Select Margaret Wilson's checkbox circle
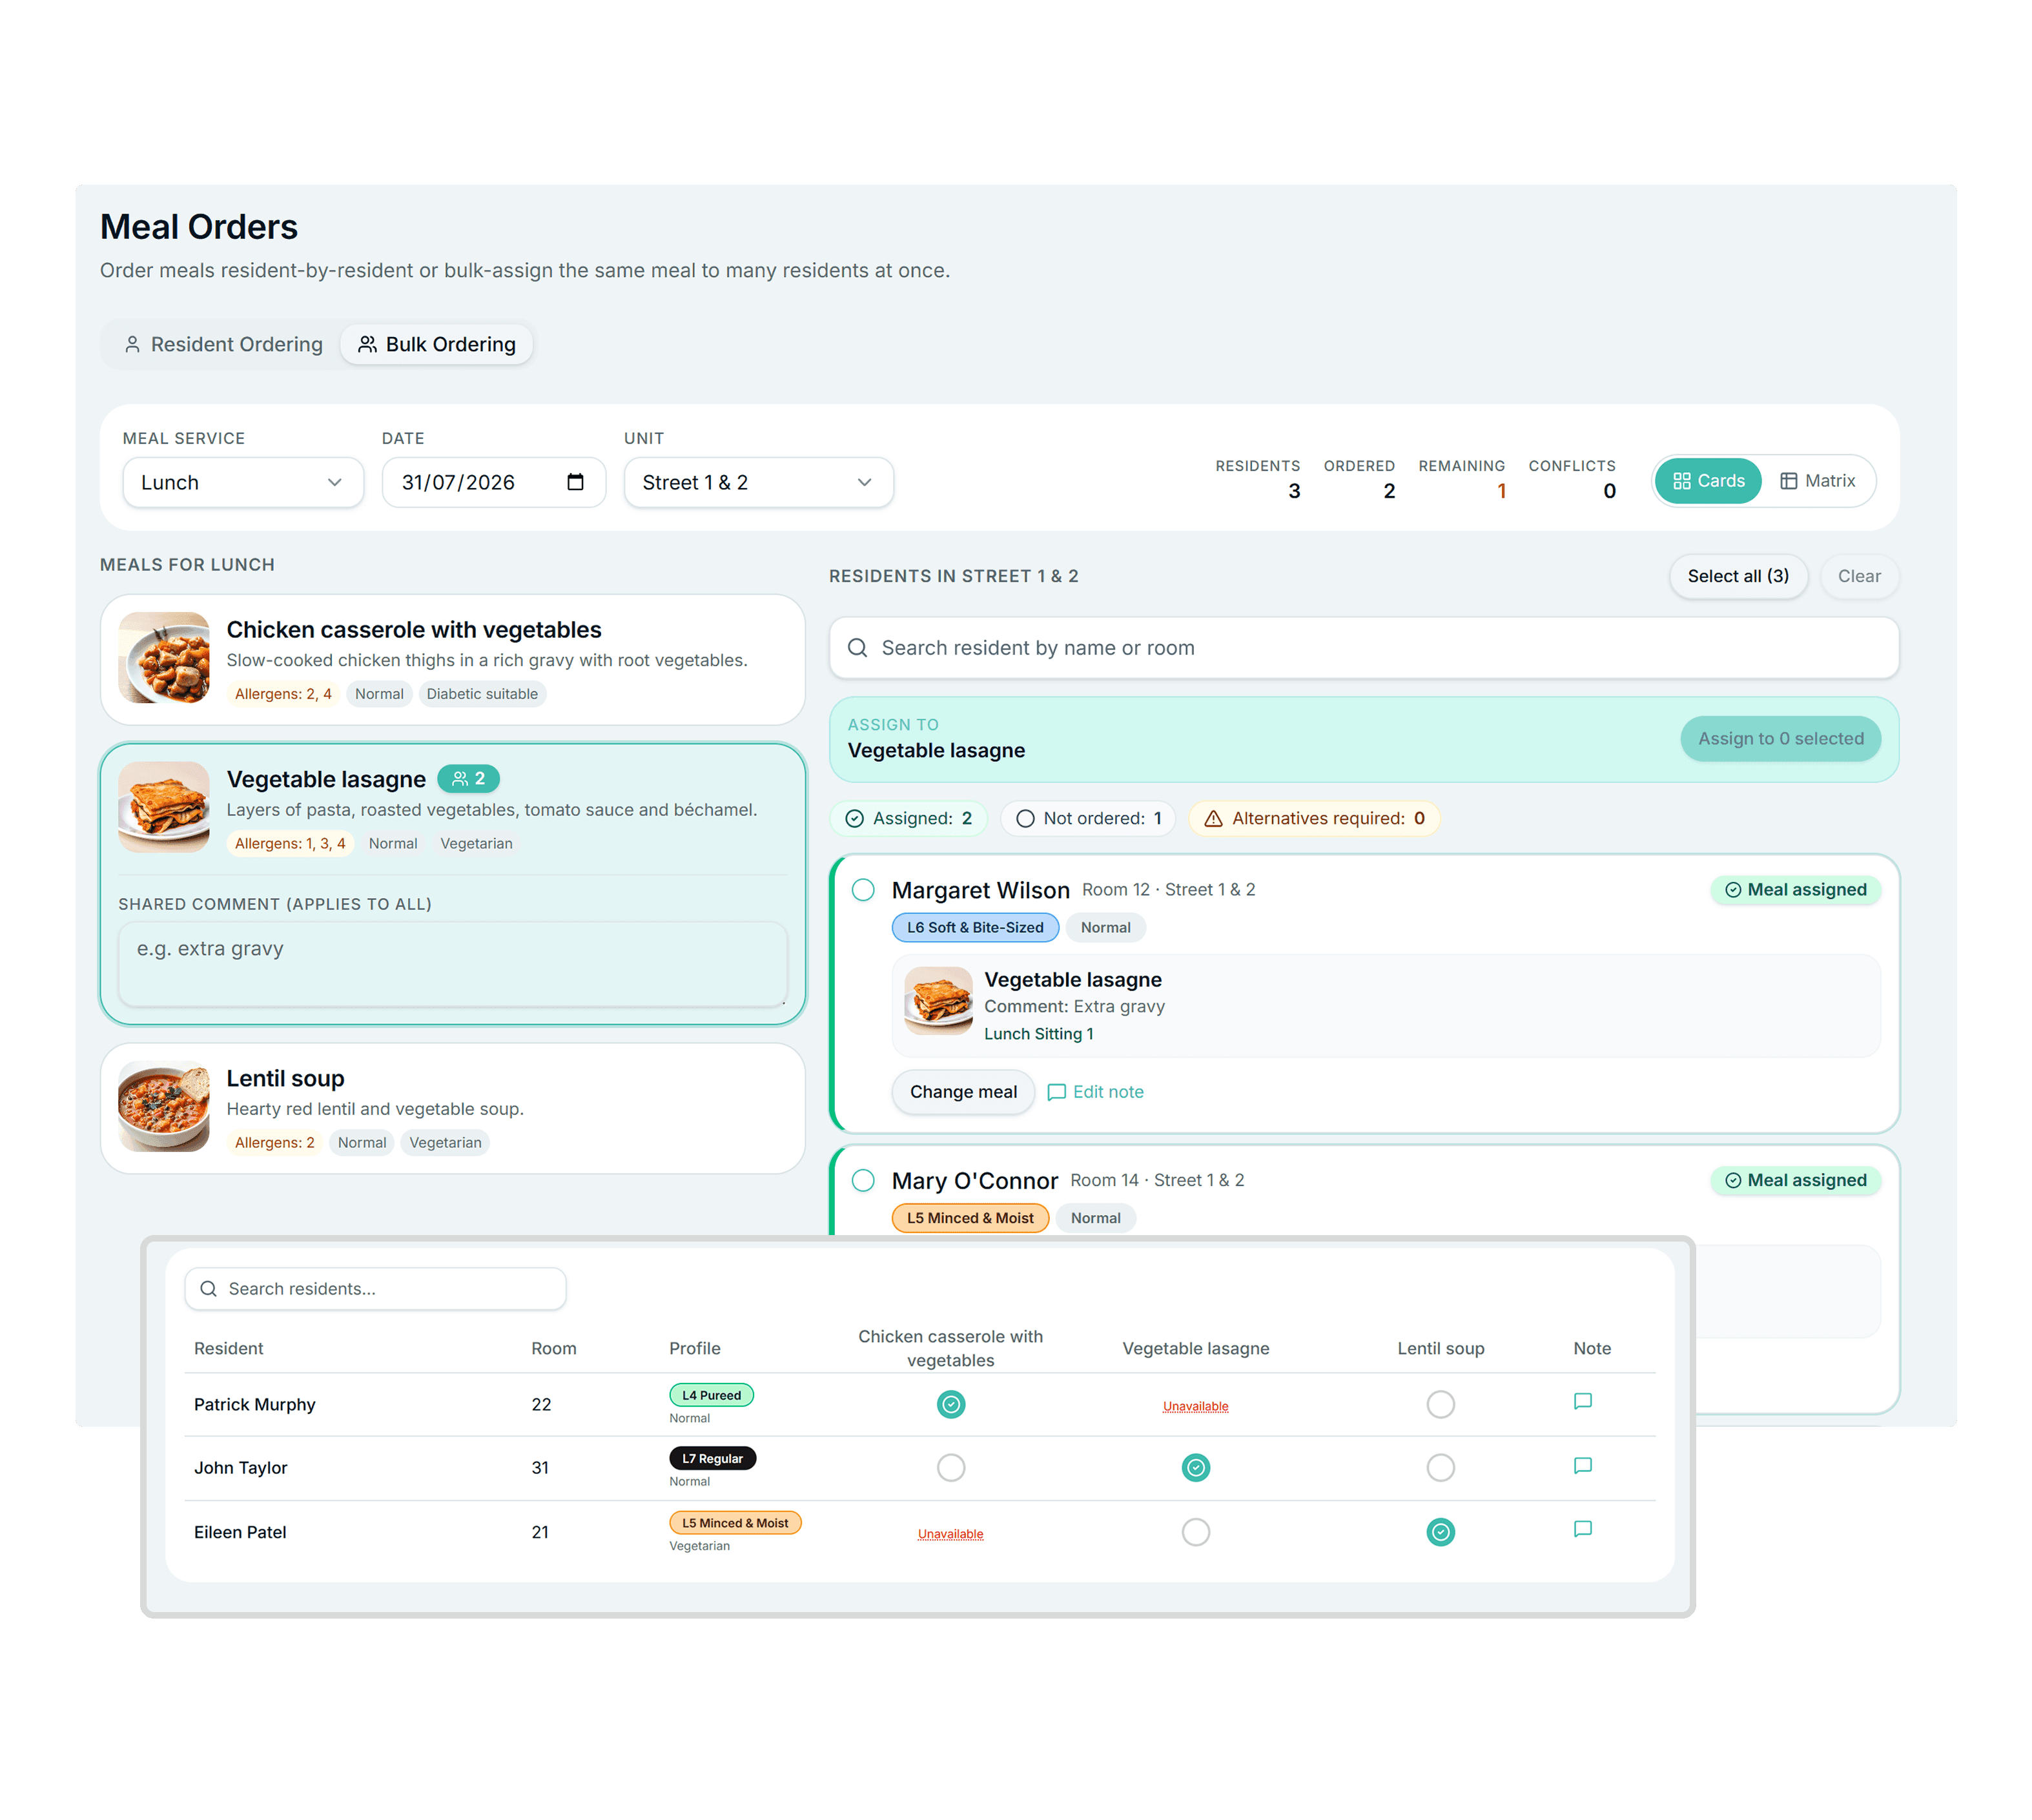The width and height of the screenshot is (2032, 1820). click(863, 890)
